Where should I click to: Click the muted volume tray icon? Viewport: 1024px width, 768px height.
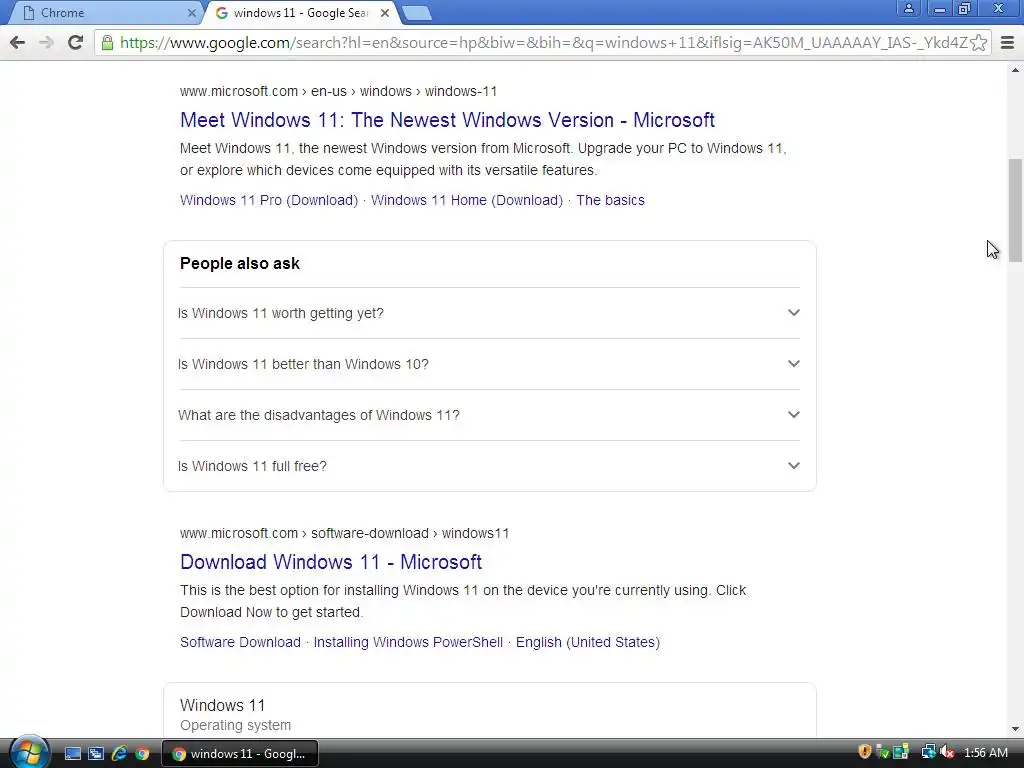947,752
